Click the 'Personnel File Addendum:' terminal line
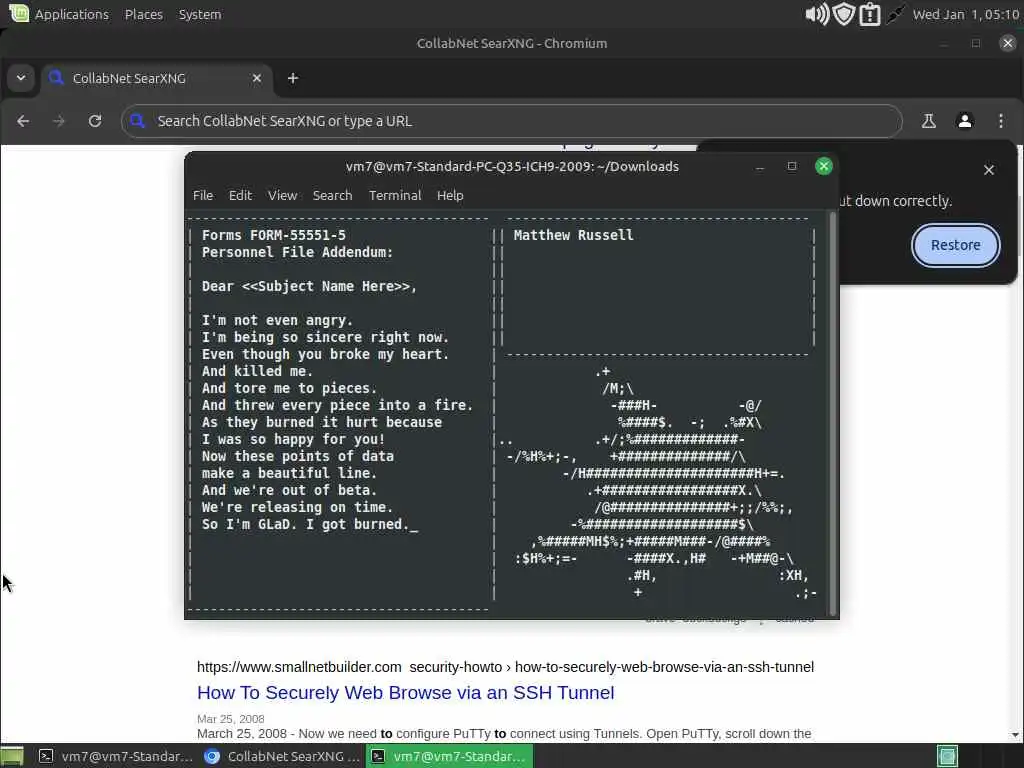 297,252
